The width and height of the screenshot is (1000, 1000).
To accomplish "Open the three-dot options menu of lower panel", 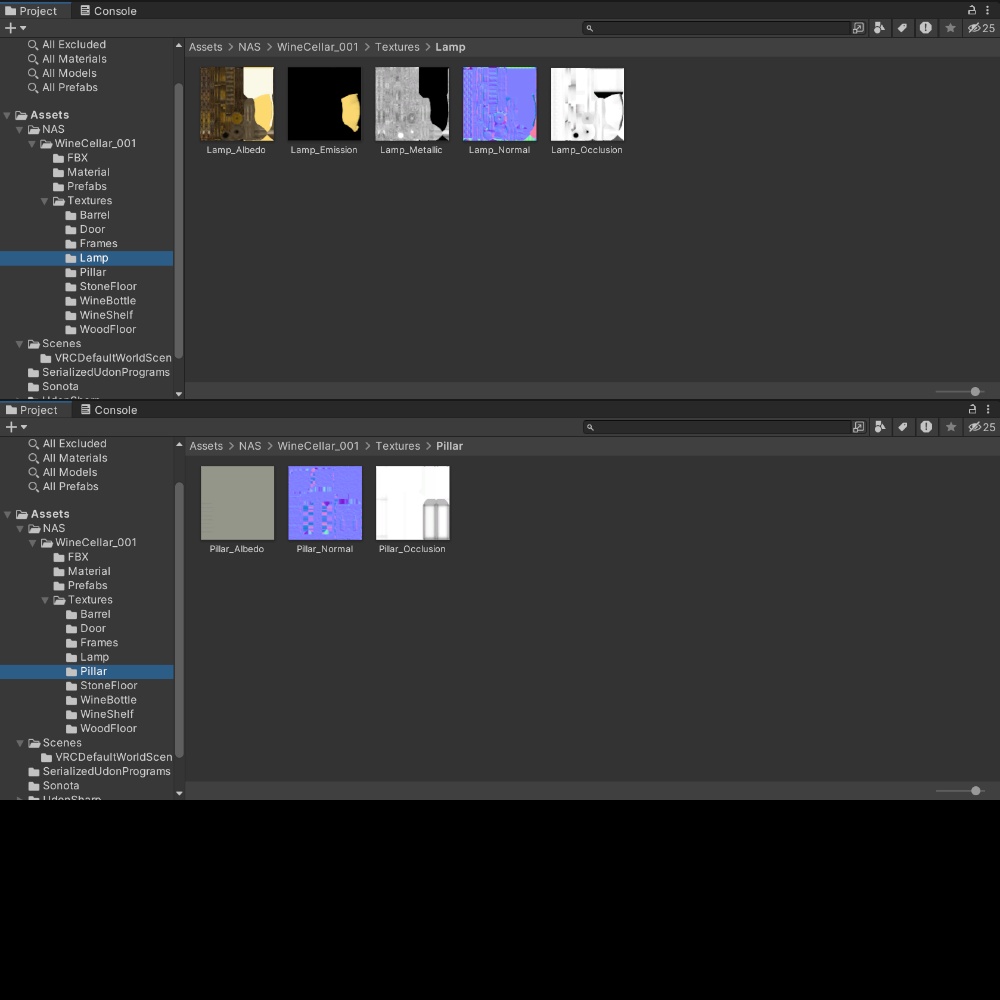I will pyautogui.click(x=988, y=409).
